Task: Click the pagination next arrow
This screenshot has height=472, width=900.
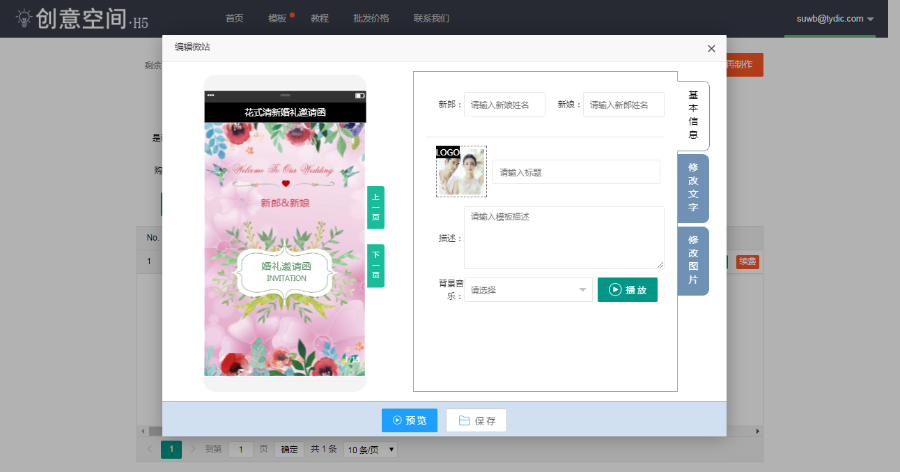Action: point(193,449)
